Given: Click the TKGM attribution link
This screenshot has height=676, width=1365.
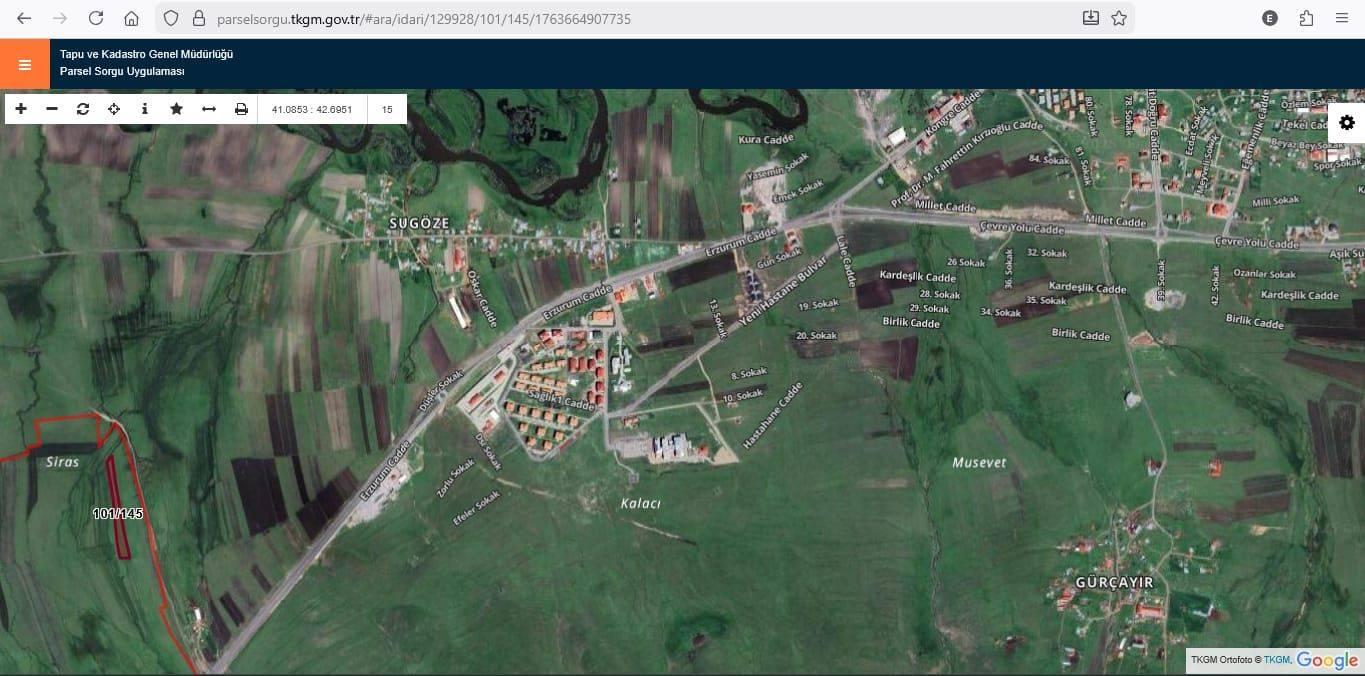Looking at the screenshot, I should click(x=1277, y=660).
